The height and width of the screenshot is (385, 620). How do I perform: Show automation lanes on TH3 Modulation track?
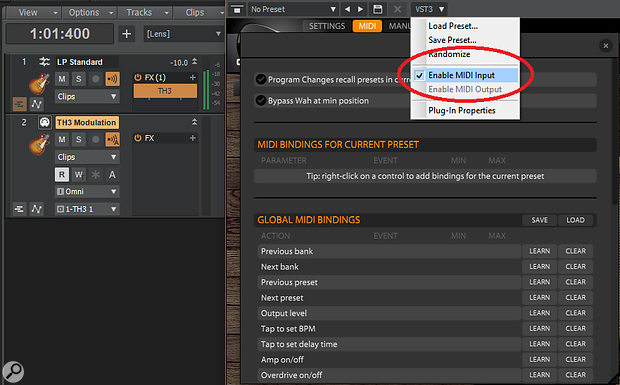click(36, 209)
